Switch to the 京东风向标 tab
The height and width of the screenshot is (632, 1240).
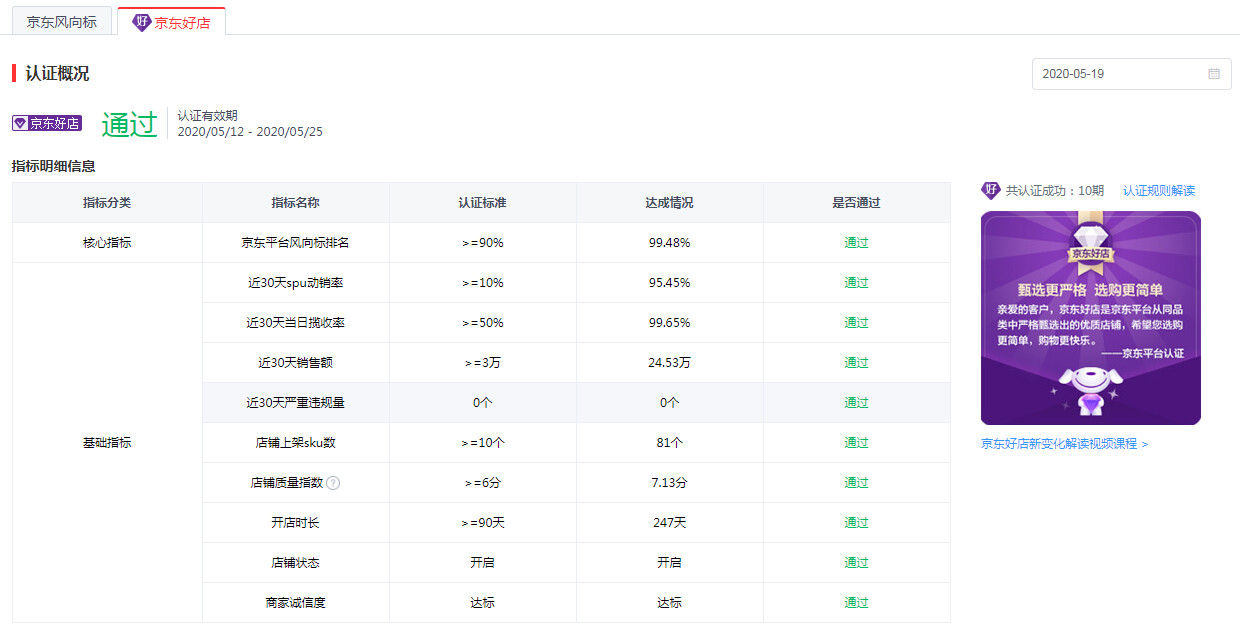pyautogui.click(x=62, y=21)
